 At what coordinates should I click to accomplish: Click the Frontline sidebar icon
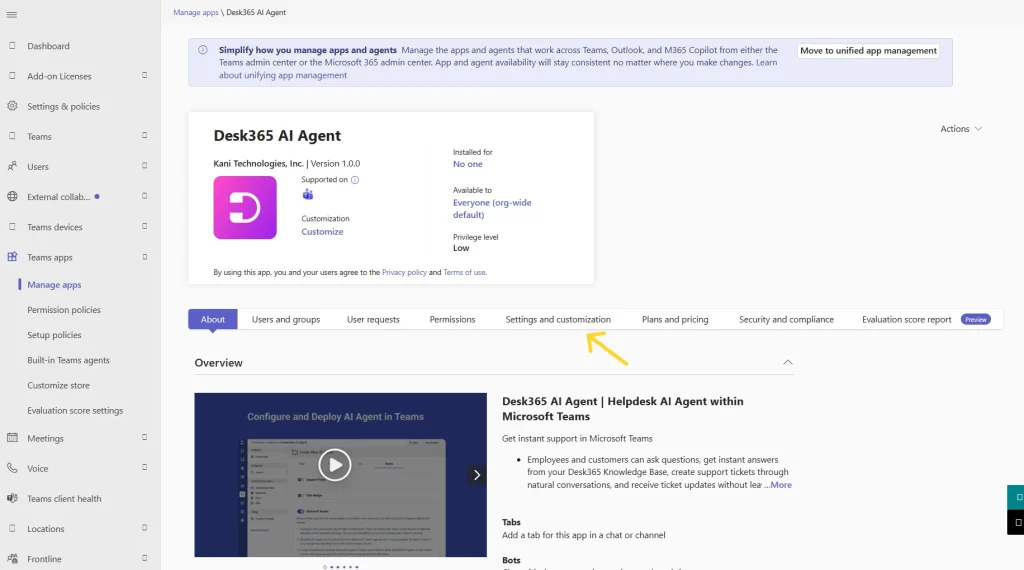(12, 558)
